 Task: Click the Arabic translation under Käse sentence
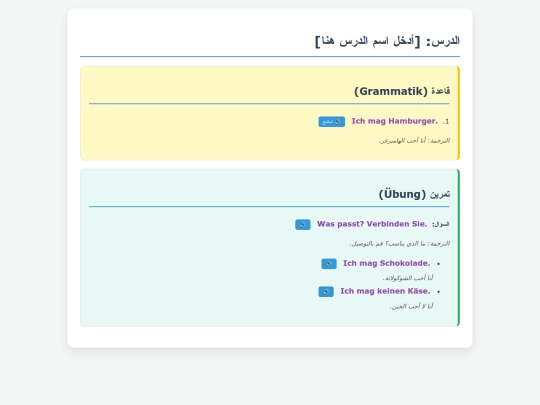click(x=412, y=306)
